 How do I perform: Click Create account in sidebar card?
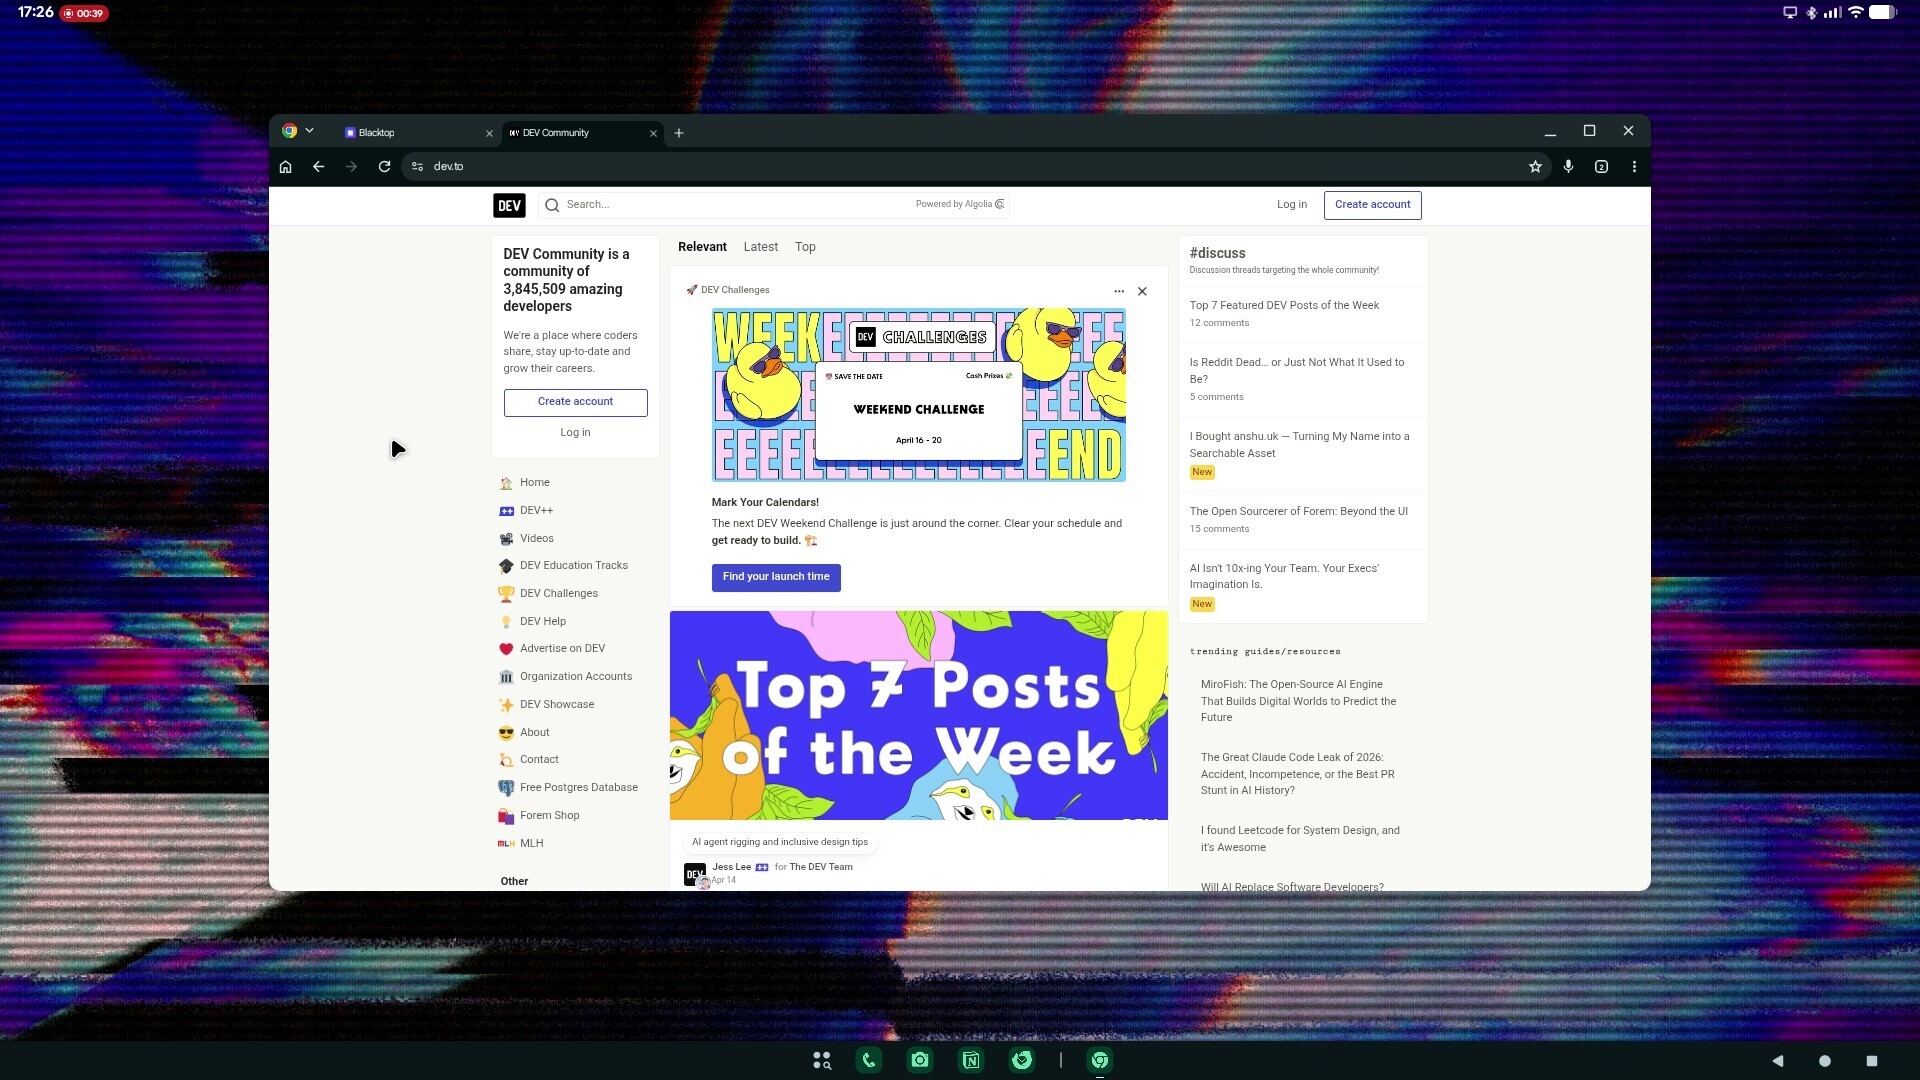pos(575,402)
